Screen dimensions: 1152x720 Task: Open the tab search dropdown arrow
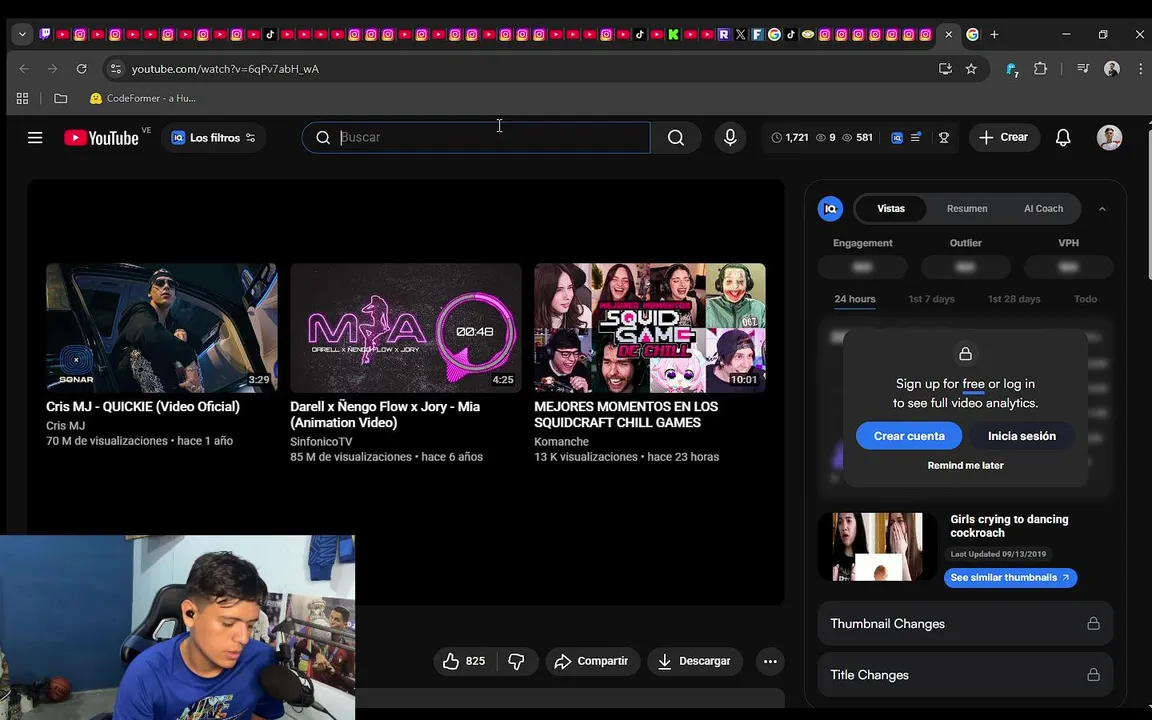pos(22,35)
